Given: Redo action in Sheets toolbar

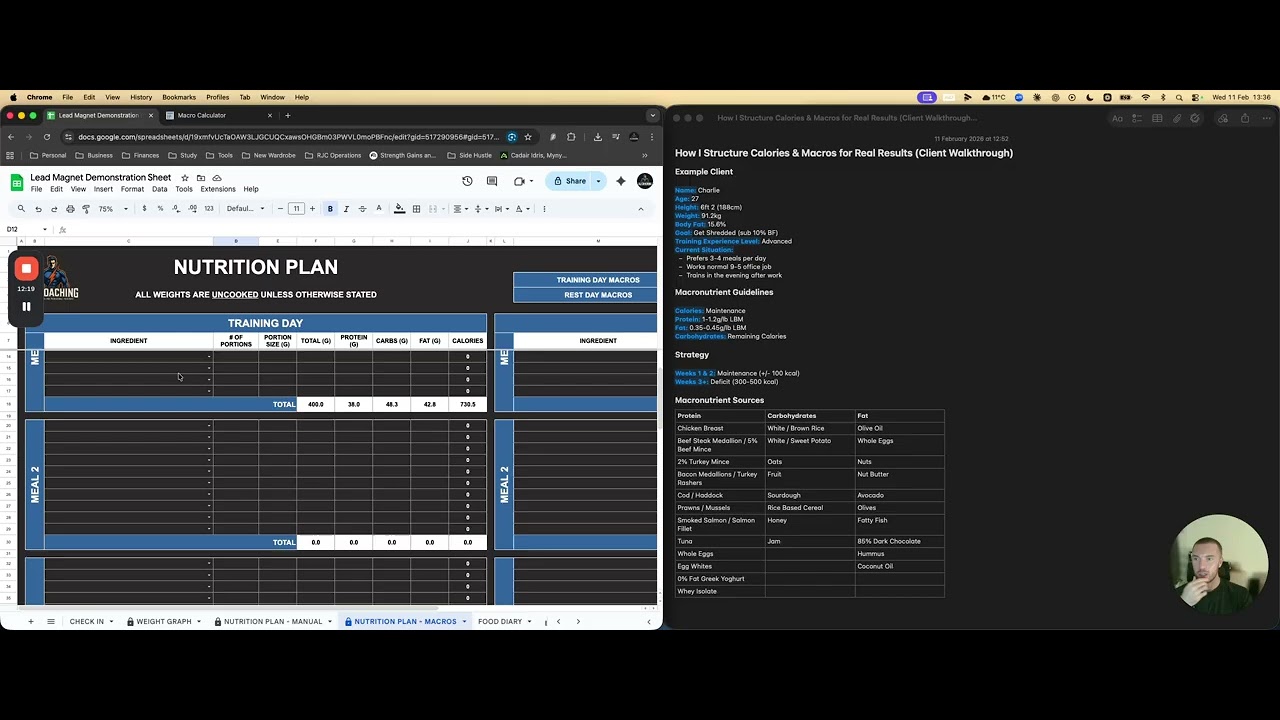Looking at the screenshot, I should pyautogui.click(x=54, y=209).
